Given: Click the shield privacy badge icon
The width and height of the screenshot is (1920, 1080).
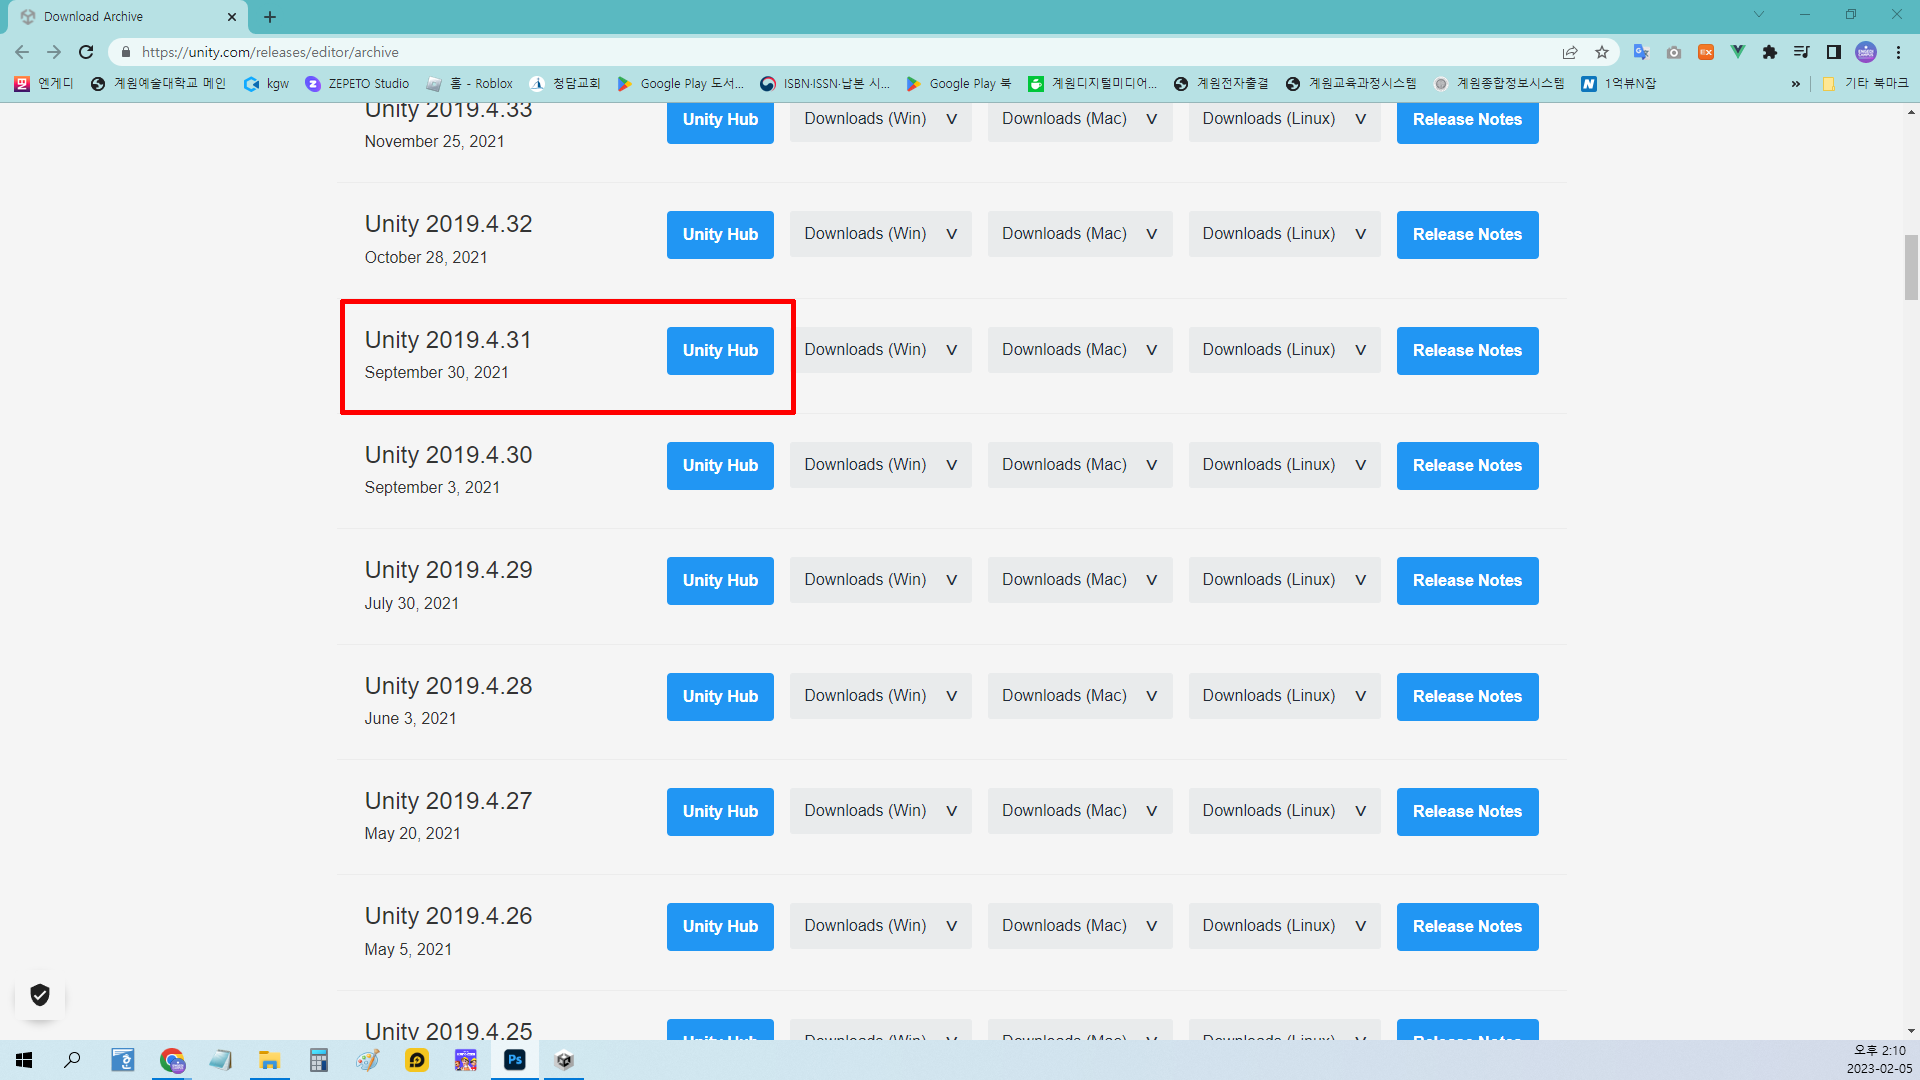Looking at the screenshot, I should click(x=40, y=995).
